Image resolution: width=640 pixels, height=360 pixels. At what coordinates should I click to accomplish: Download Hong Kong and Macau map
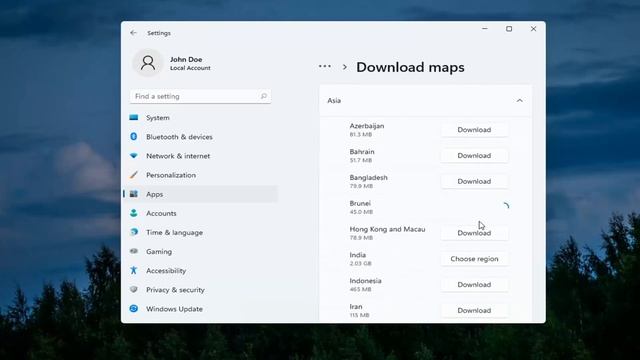474,233
